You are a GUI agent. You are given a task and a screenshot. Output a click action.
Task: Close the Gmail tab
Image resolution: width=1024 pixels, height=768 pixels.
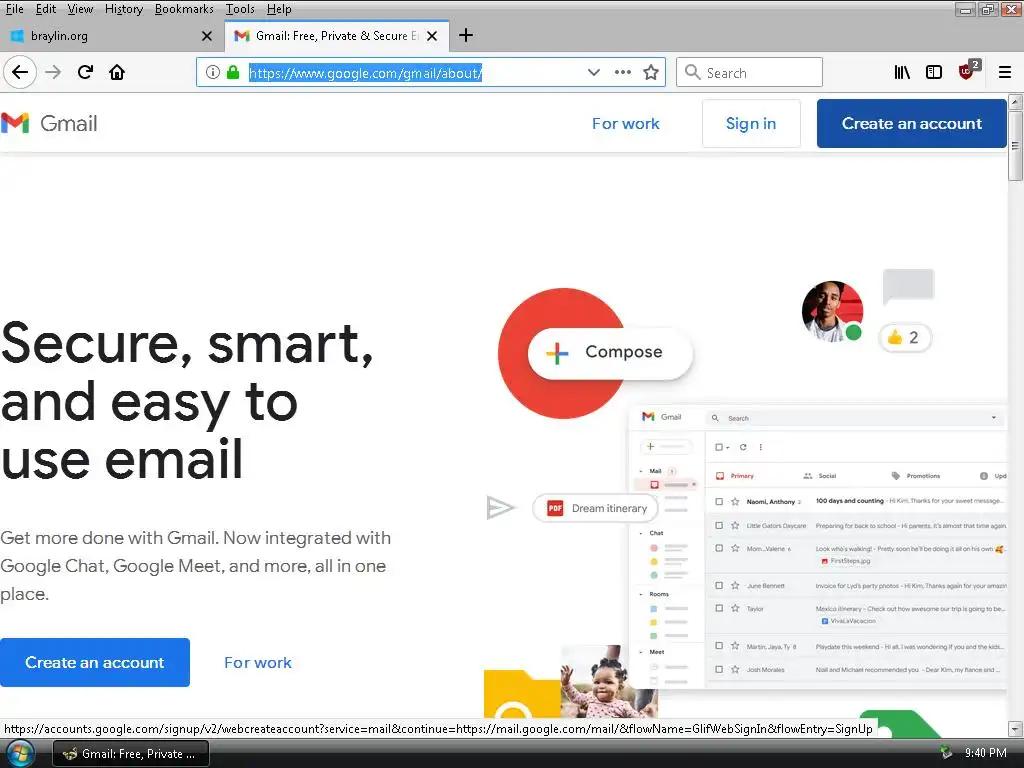[432, 36]
